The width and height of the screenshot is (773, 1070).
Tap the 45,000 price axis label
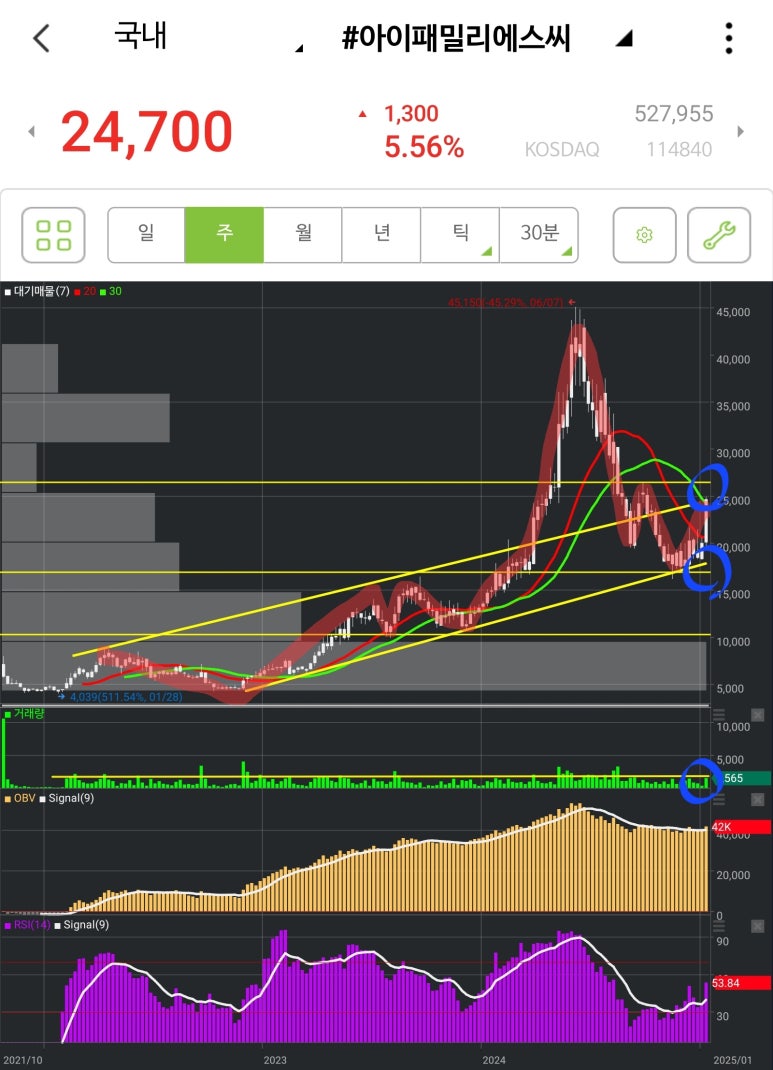click(733, 312)
